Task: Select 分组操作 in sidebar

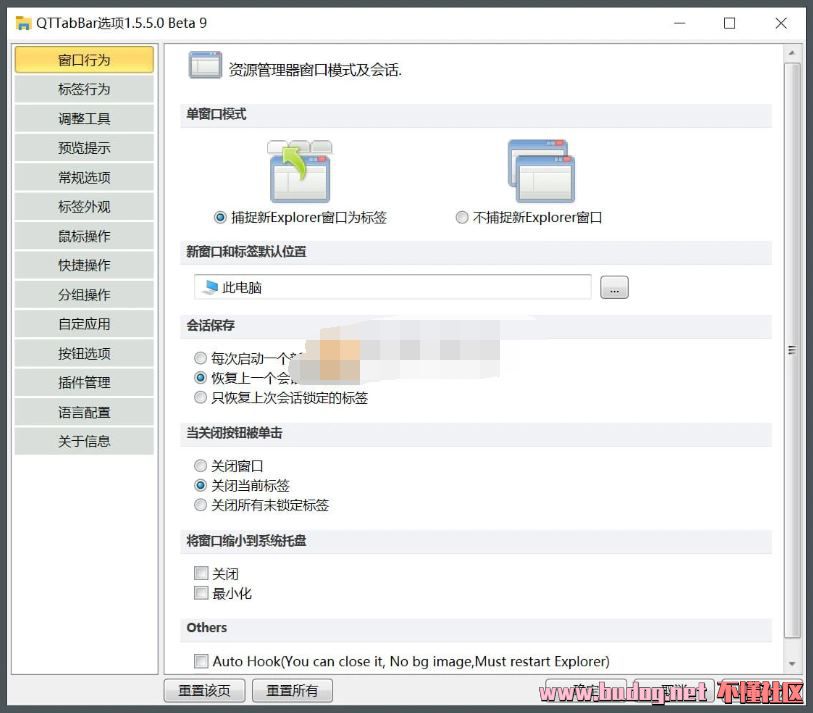Action: tap(84, 295)
